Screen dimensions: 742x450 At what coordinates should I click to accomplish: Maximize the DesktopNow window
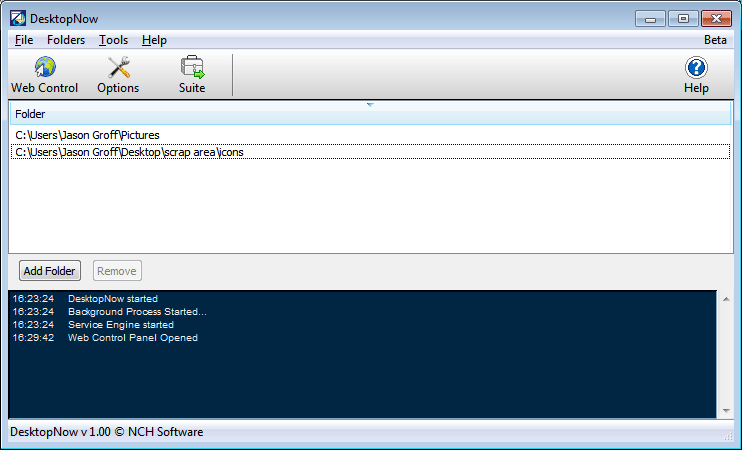(x=683, y=18)
